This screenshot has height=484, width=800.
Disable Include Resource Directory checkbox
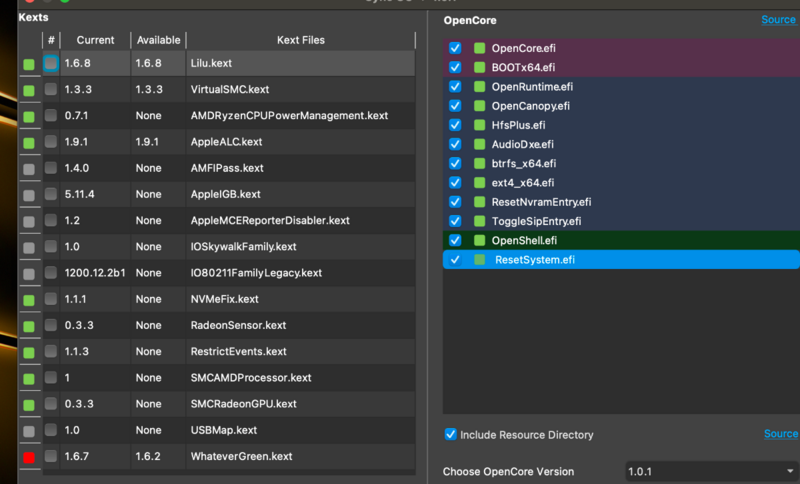tap(451, 435)
